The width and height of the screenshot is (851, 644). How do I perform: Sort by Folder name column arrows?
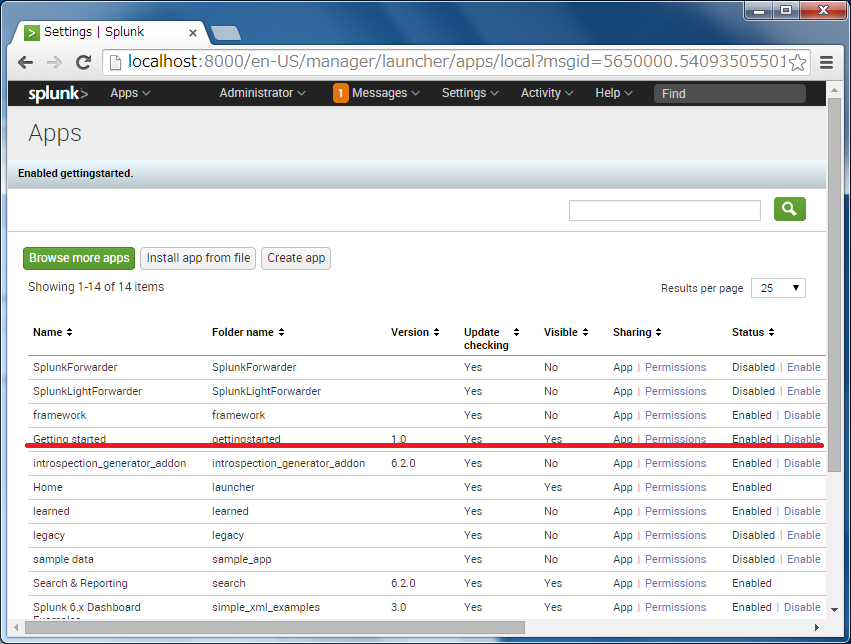(281, 332)
